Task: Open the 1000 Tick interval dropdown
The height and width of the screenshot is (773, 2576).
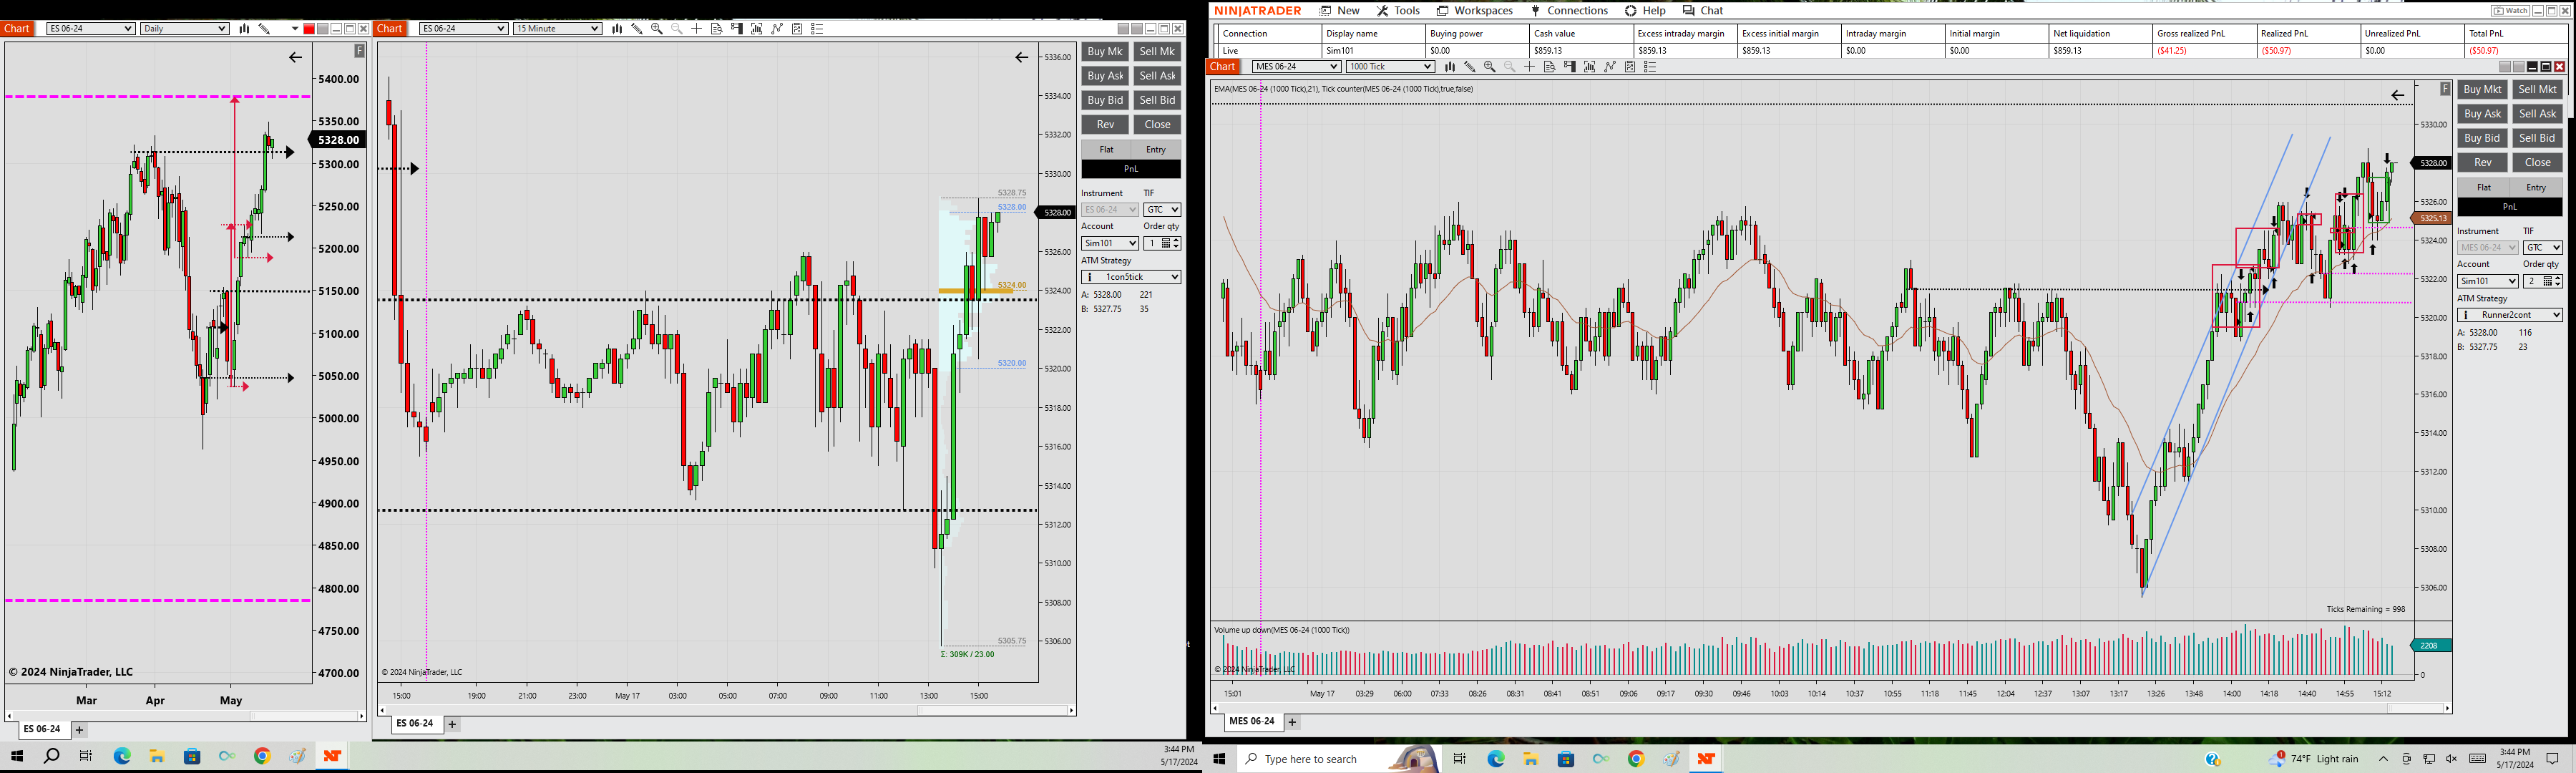Action: click(x=1391, y=67)
